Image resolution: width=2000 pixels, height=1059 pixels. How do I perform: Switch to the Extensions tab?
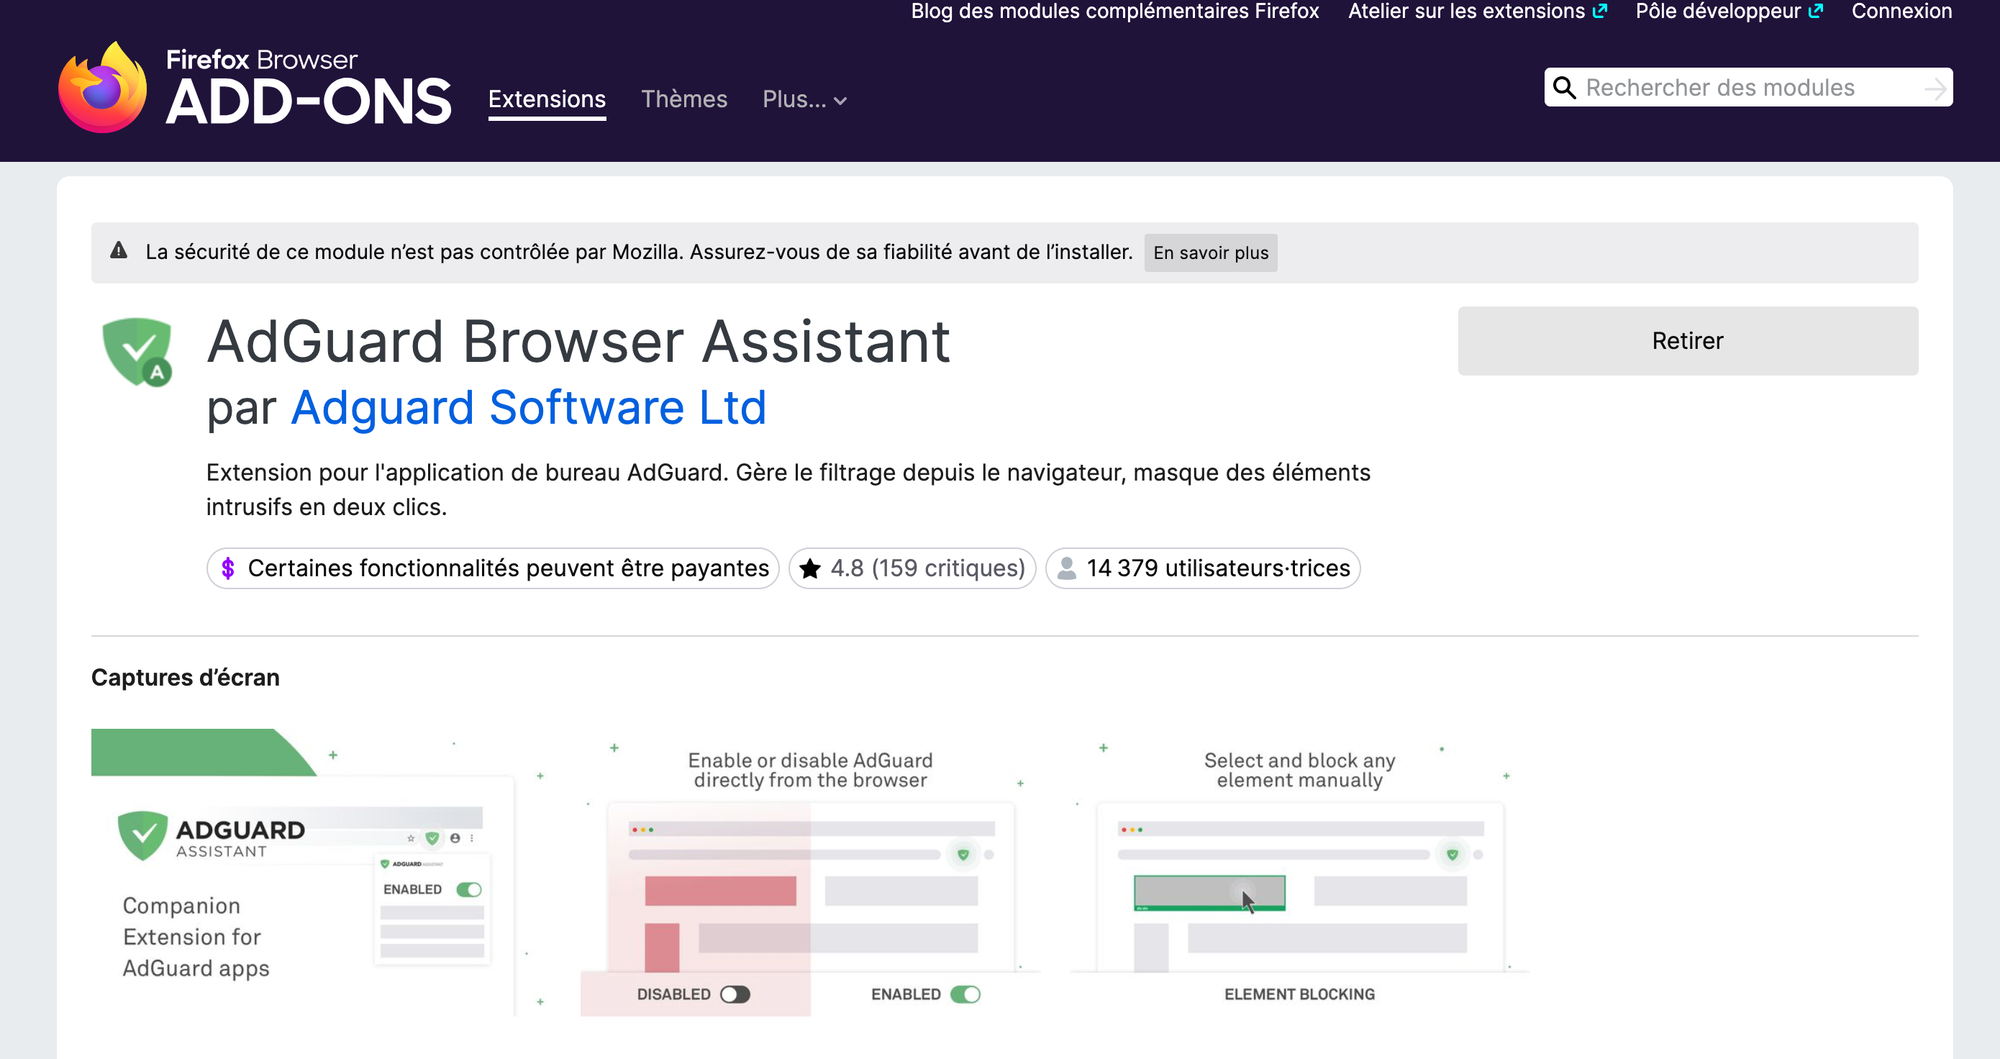(x=547, y=100)
